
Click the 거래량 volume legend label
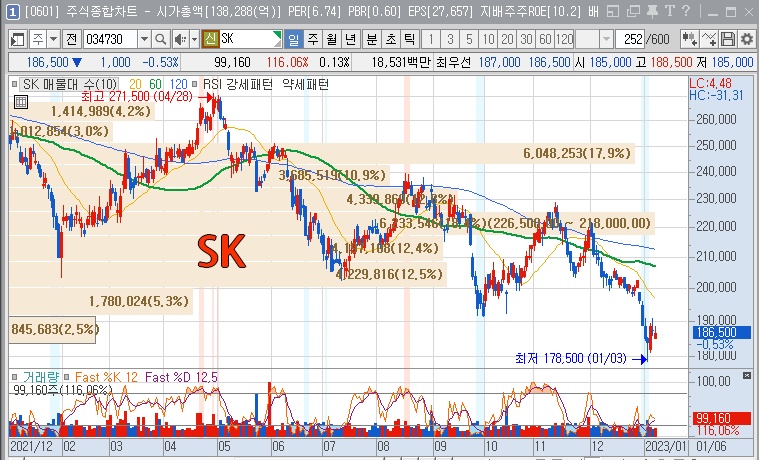coord(41,377)
